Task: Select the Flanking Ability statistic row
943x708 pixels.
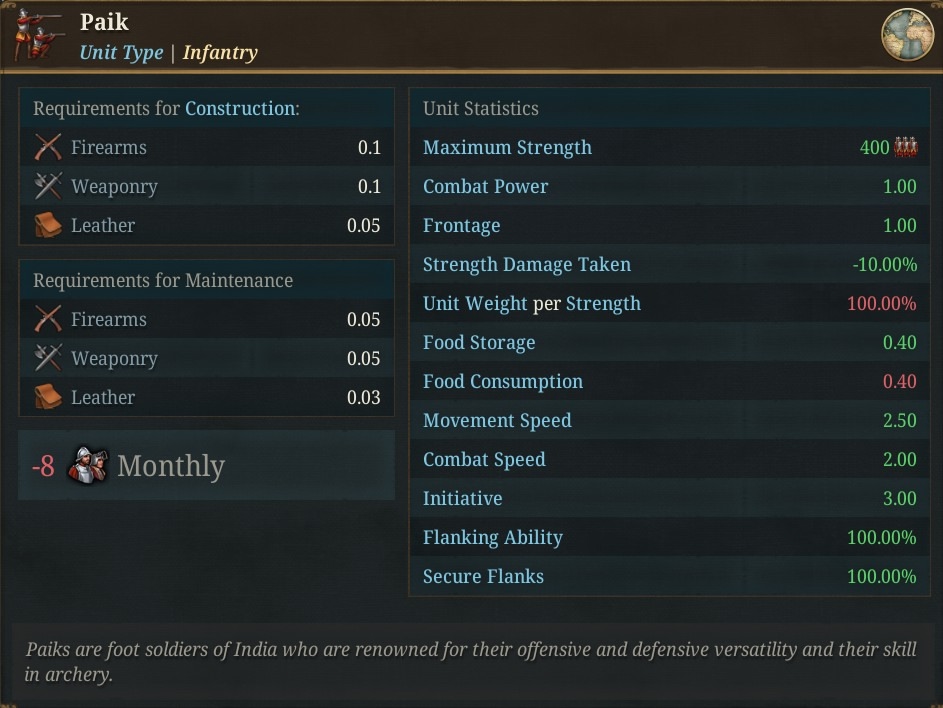Action: click(x=669, y=537)
